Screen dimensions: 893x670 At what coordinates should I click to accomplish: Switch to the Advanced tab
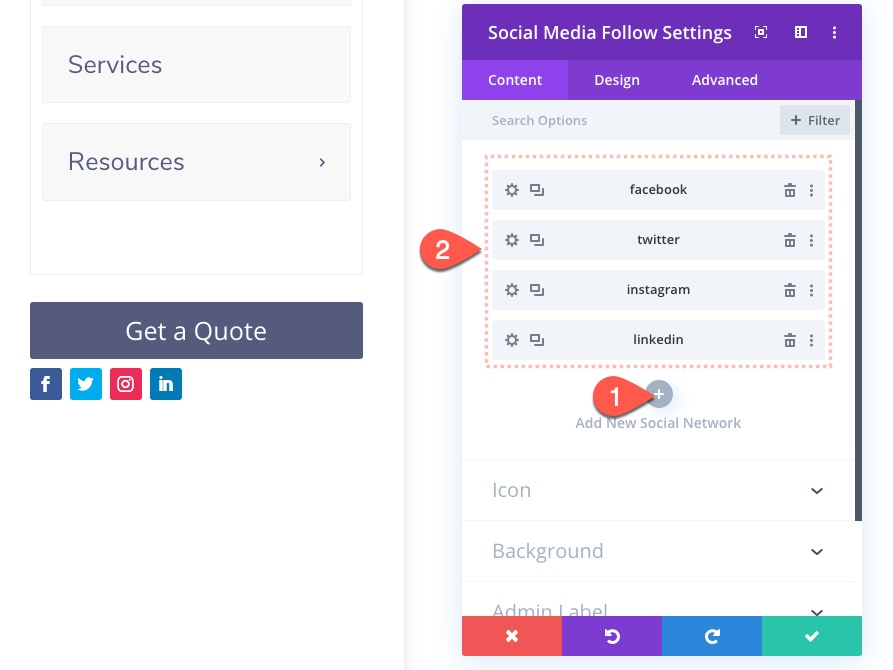click(x=724, y=80)
